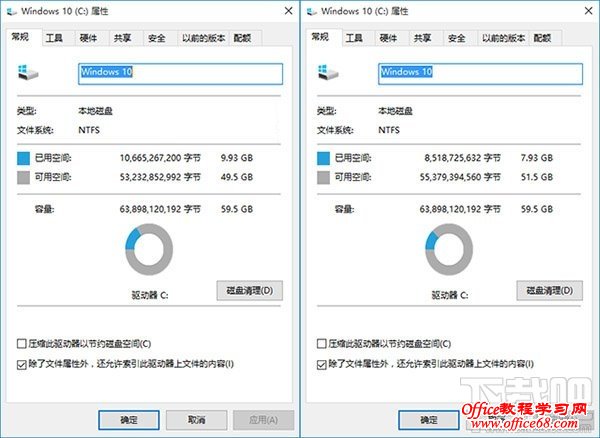Click the donut usage chart in left dialog
The height and width of the screenshot is (438, 600).
149,249
